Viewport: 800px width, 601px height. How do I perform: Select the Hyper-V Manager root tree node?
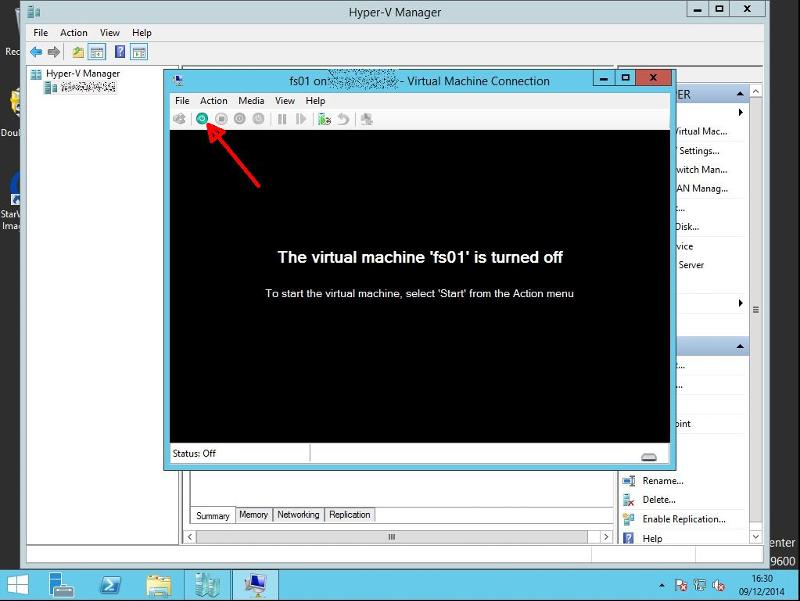pyautogui.click(x=82, y=73)
